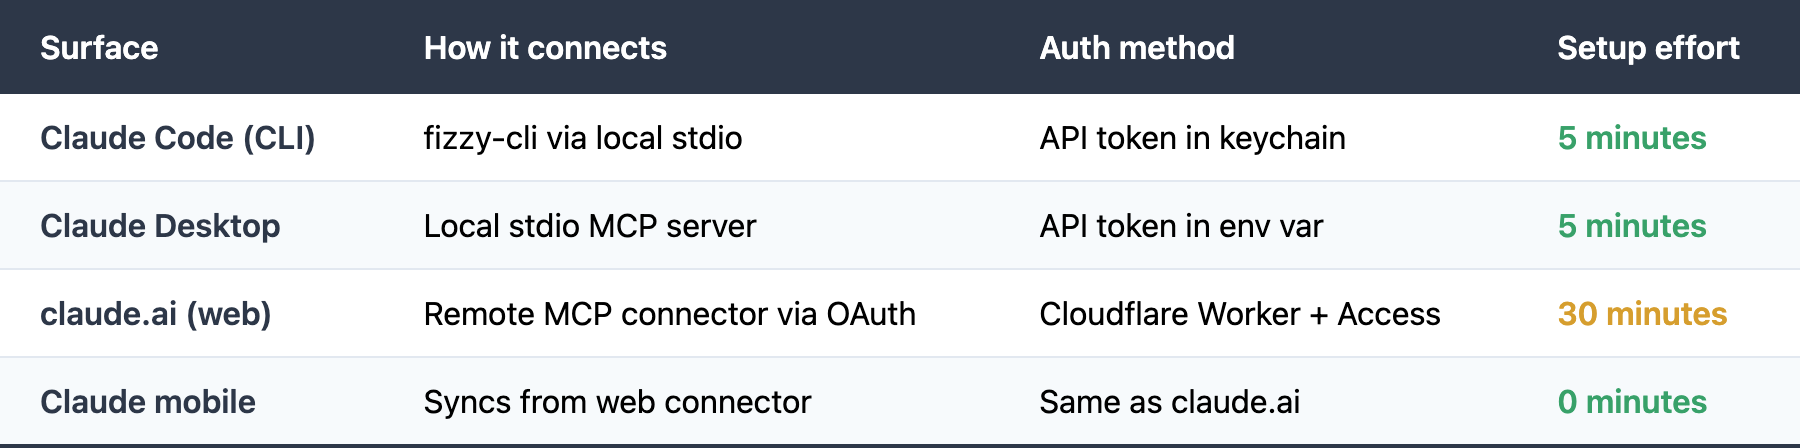Click '5 minutes' in Claude Code row
The height and width of the screenshot is (448, 1800).
click(x=1632, y=138)
